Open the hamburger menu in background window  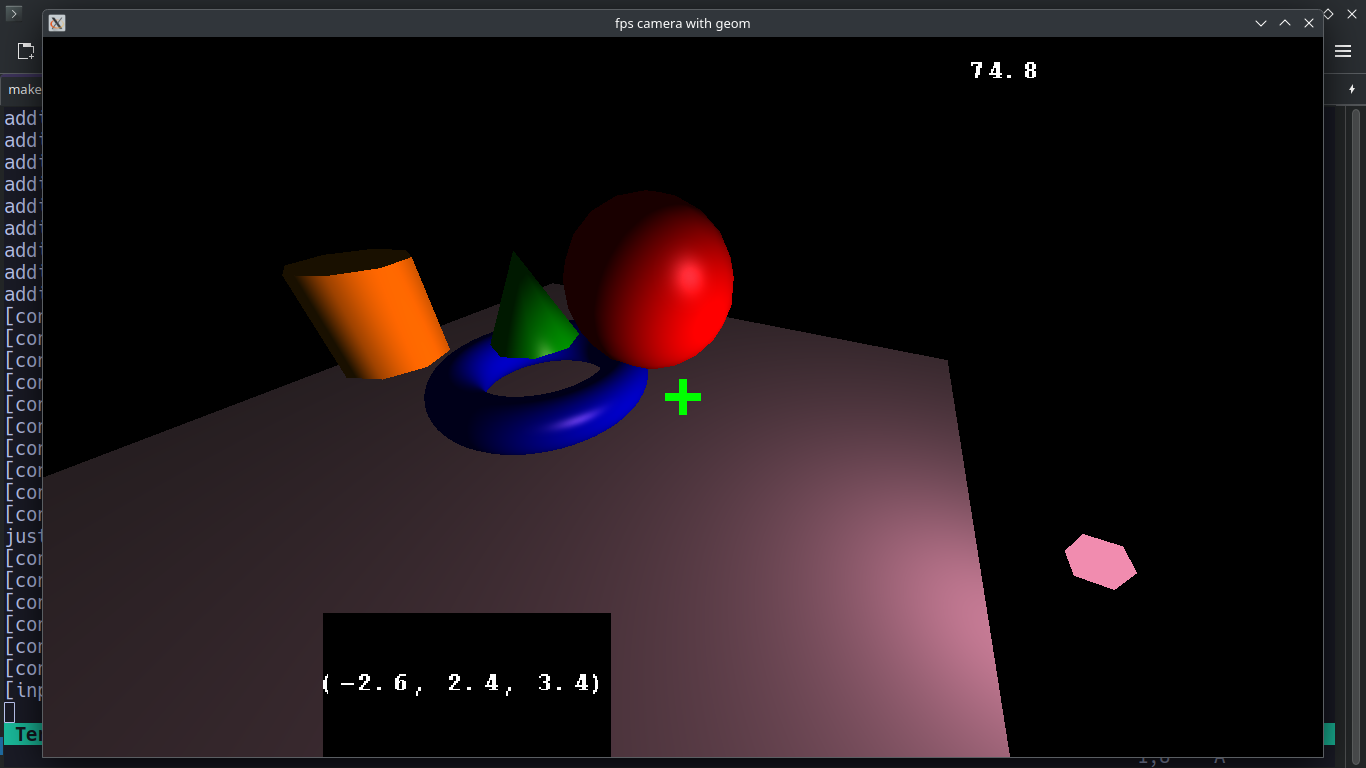coord(1343,52)
